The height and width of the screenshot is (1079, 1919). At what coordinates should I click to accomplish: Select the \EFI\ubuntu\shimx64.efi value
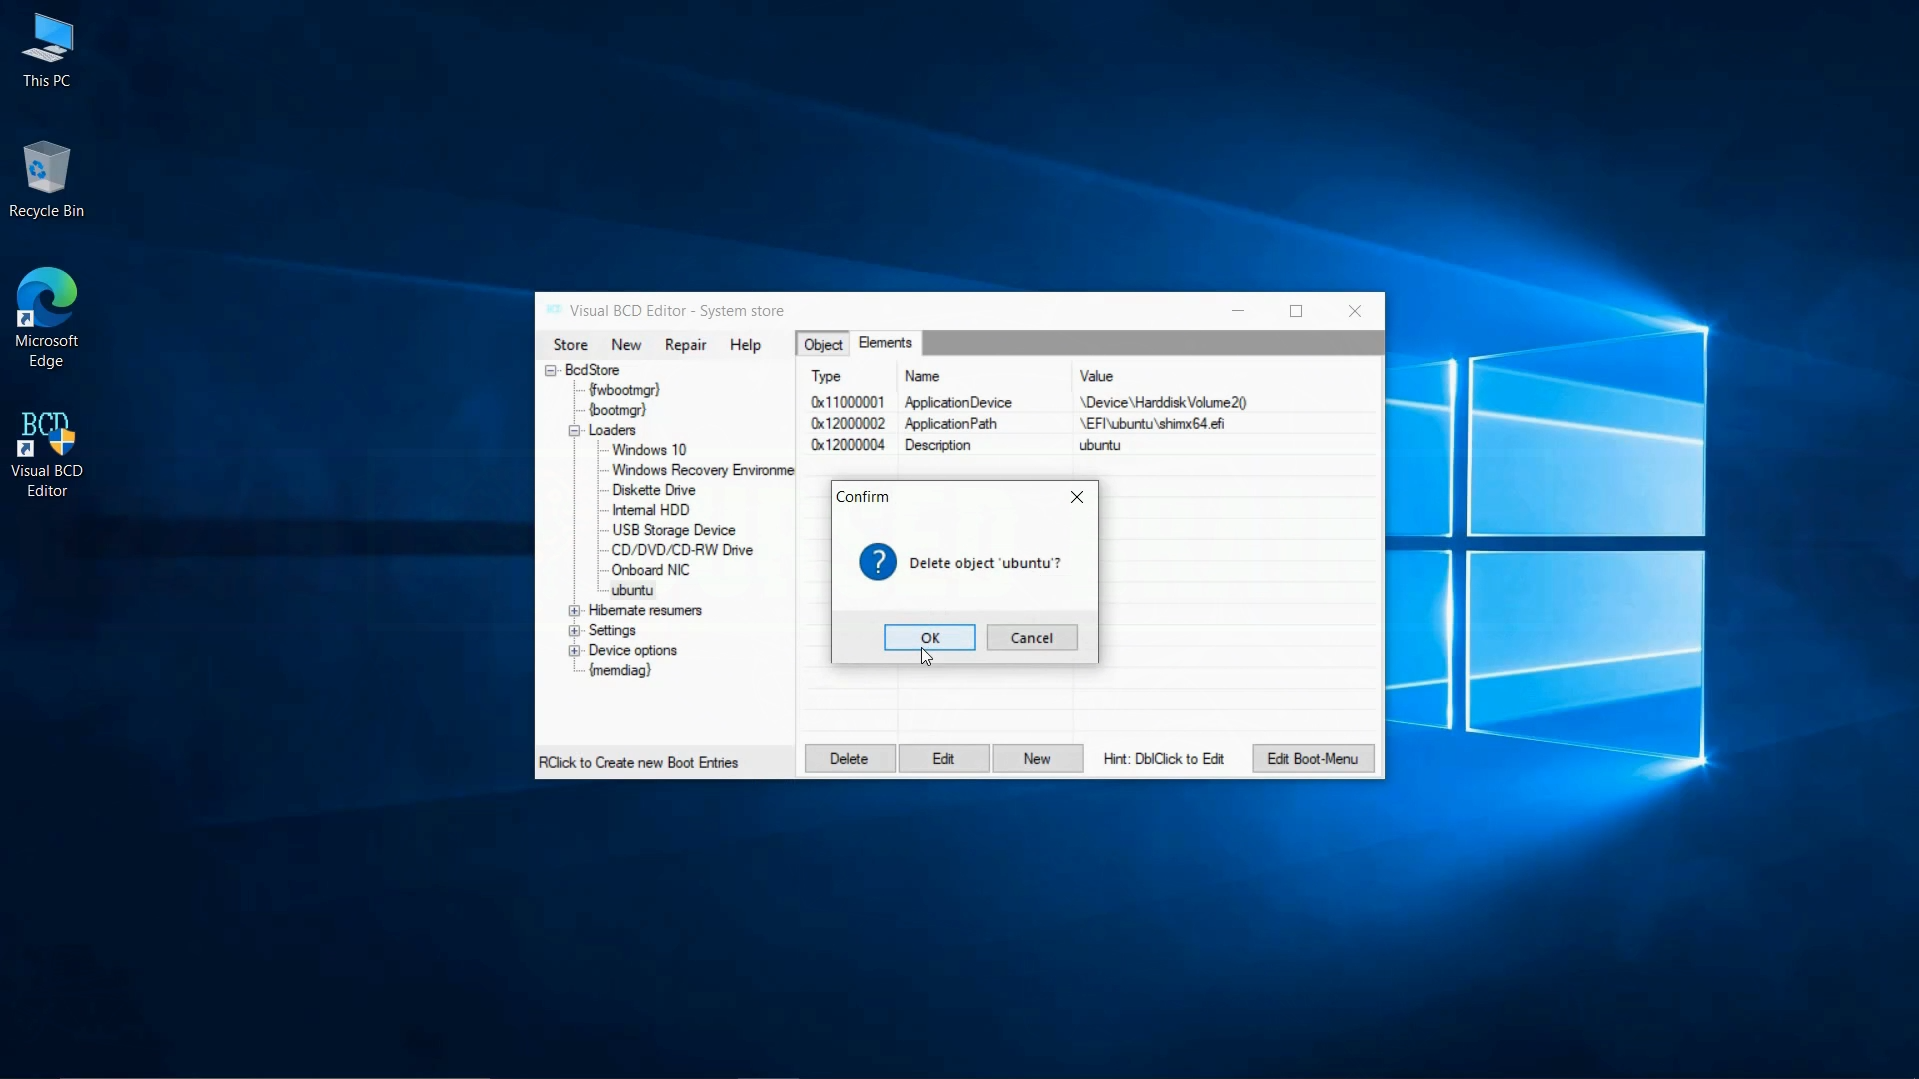1151,424
